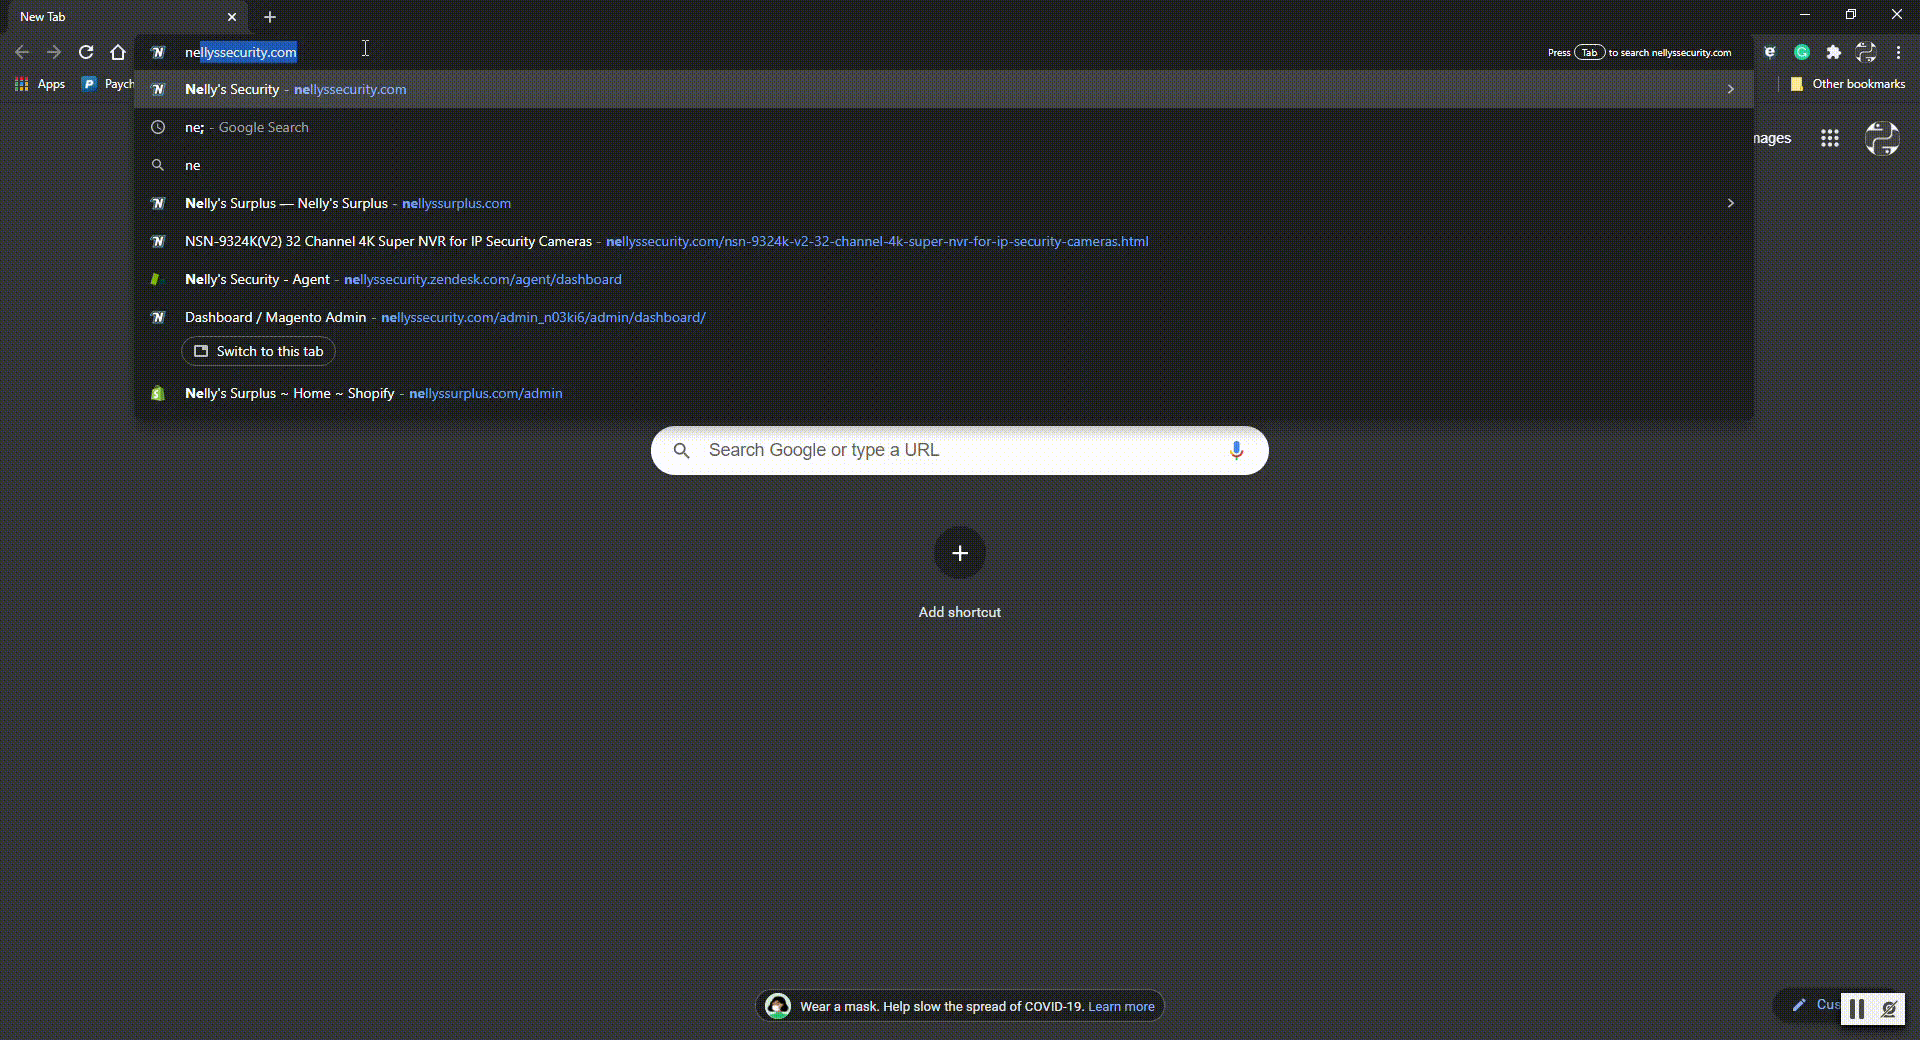Viewport: 1920px width, 1040px height.
Task: Open the Apps bookmarks shortcut
Action: coord(40,84)
